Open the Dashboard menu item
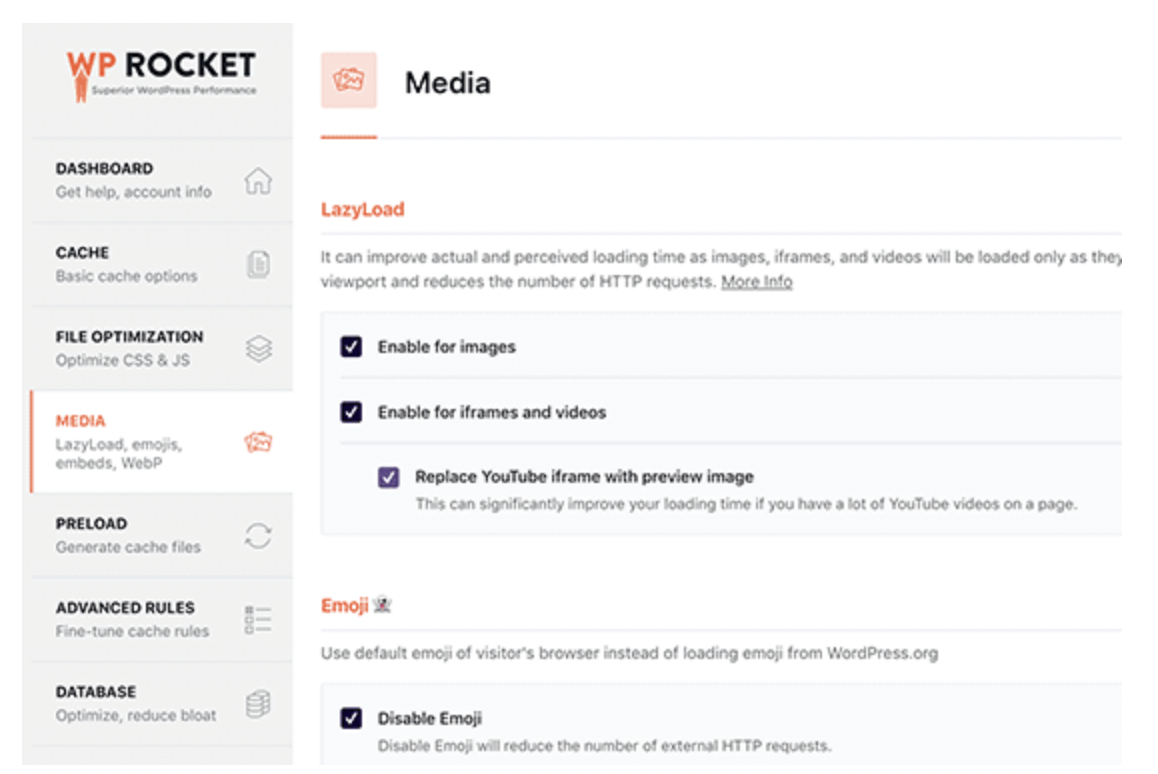Image resolution: width=1158 pixels, height=774 pixels. coord(162,180)
